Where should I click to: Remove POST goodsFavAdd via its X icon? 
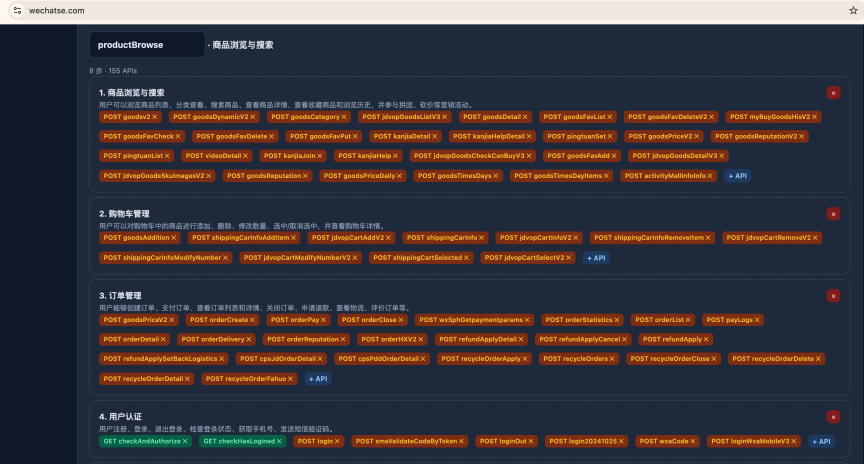click(614, 156)
